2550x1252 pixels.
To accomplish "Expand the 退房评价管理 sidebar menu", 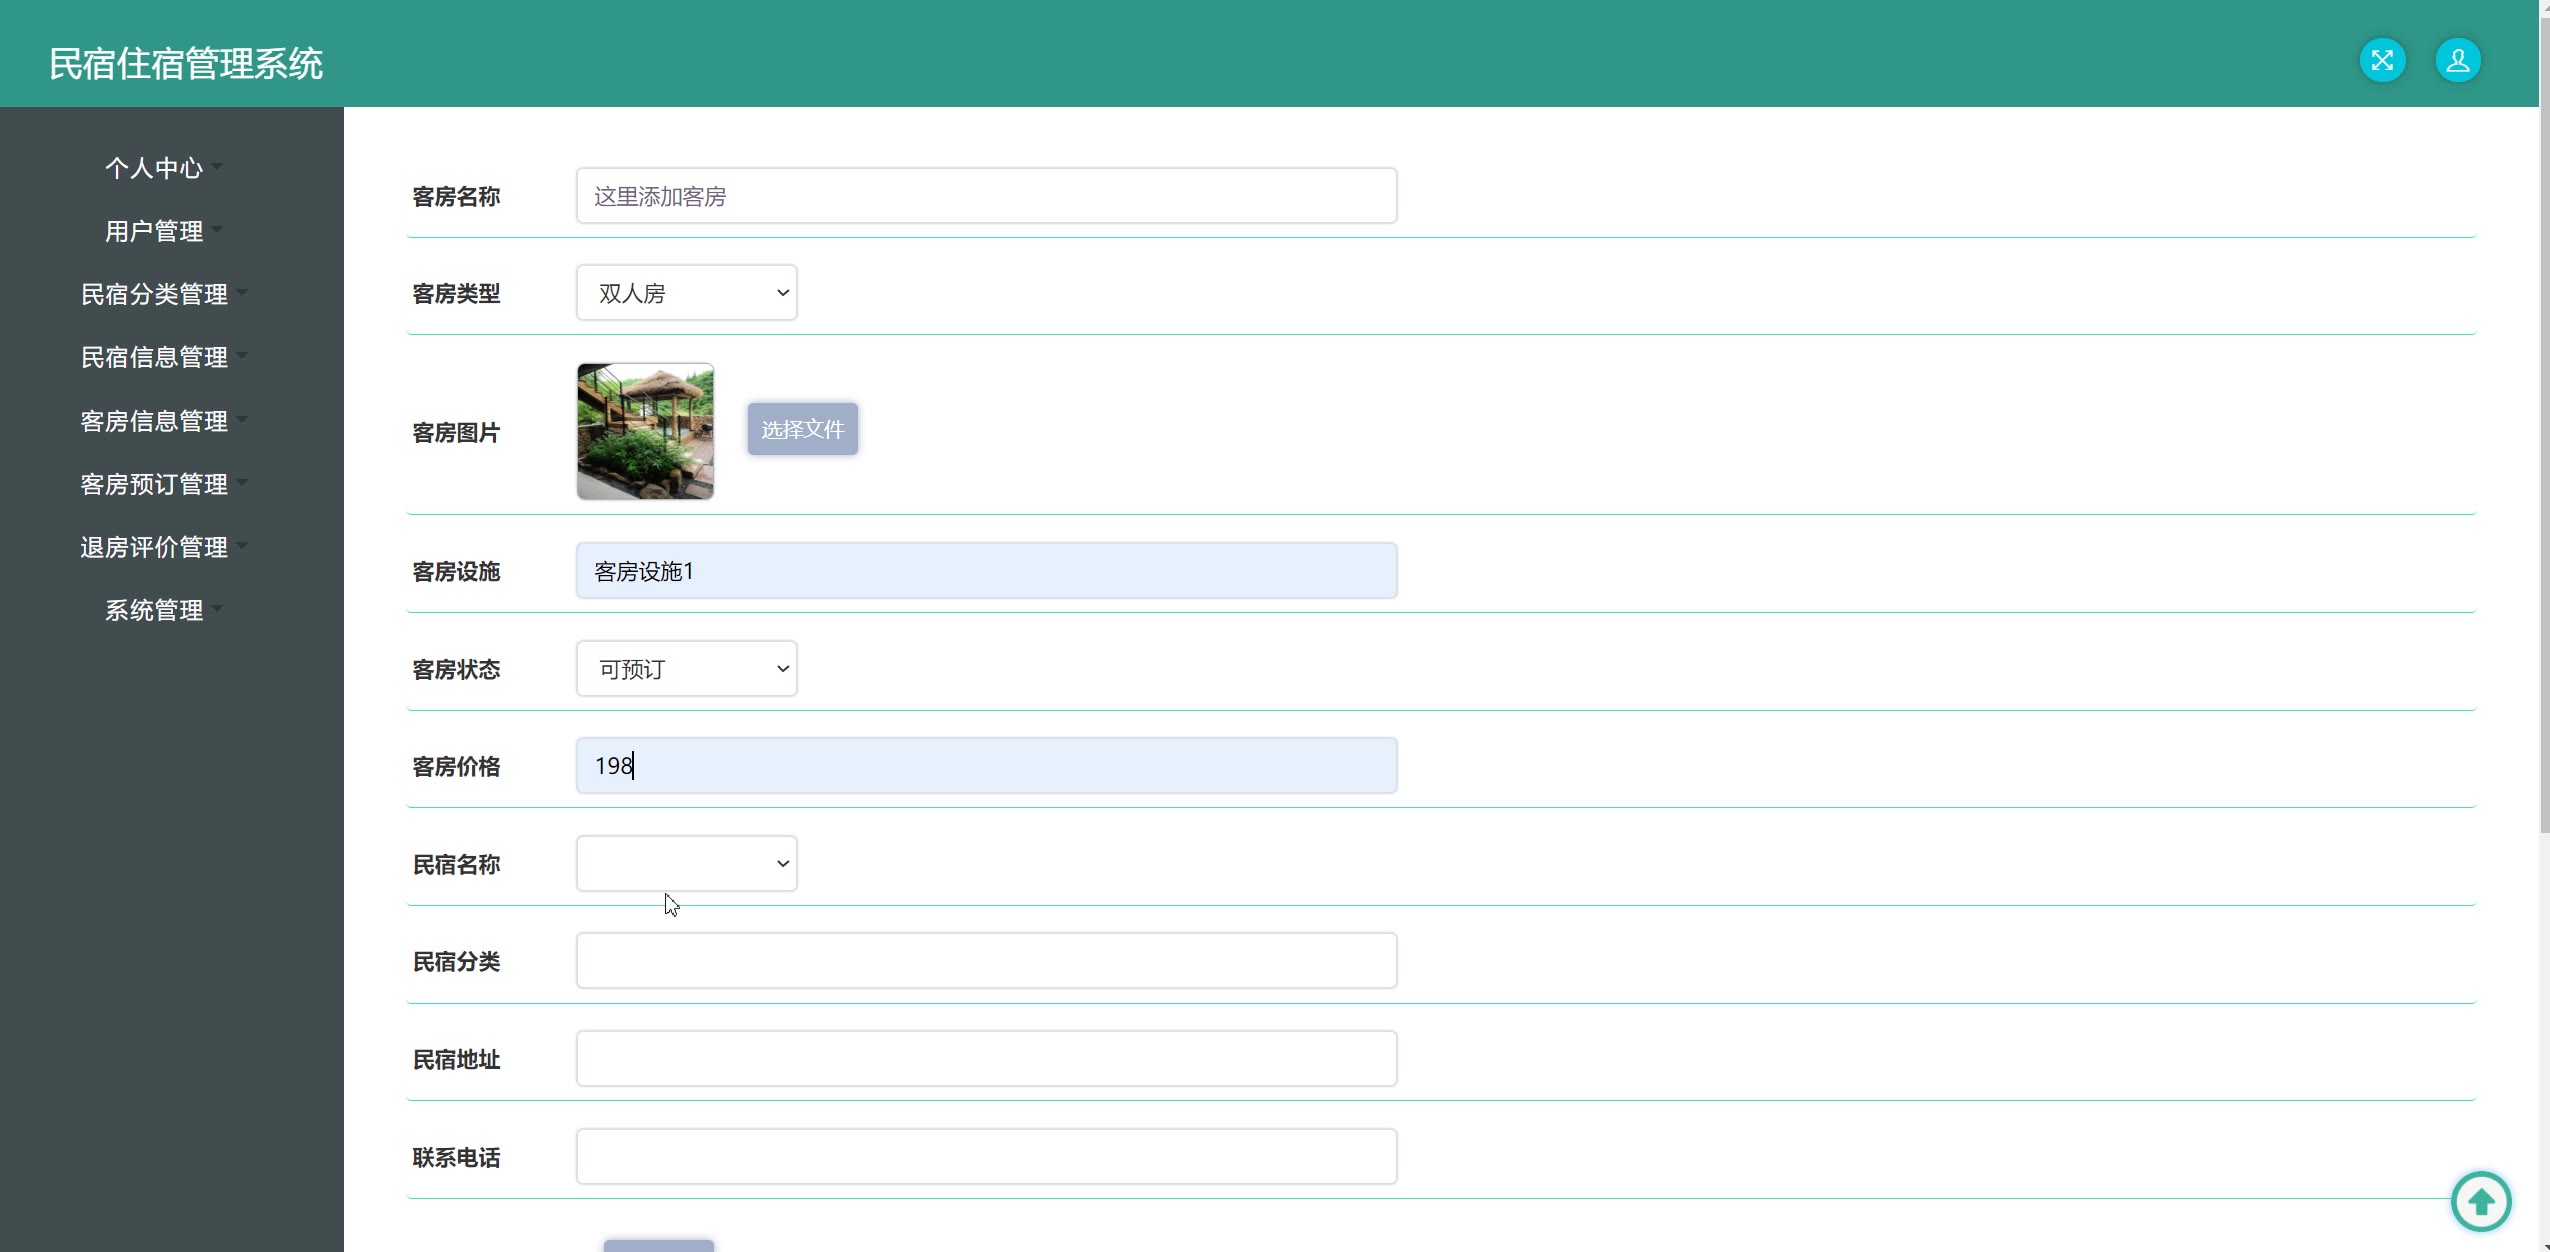I will [155, 547].
